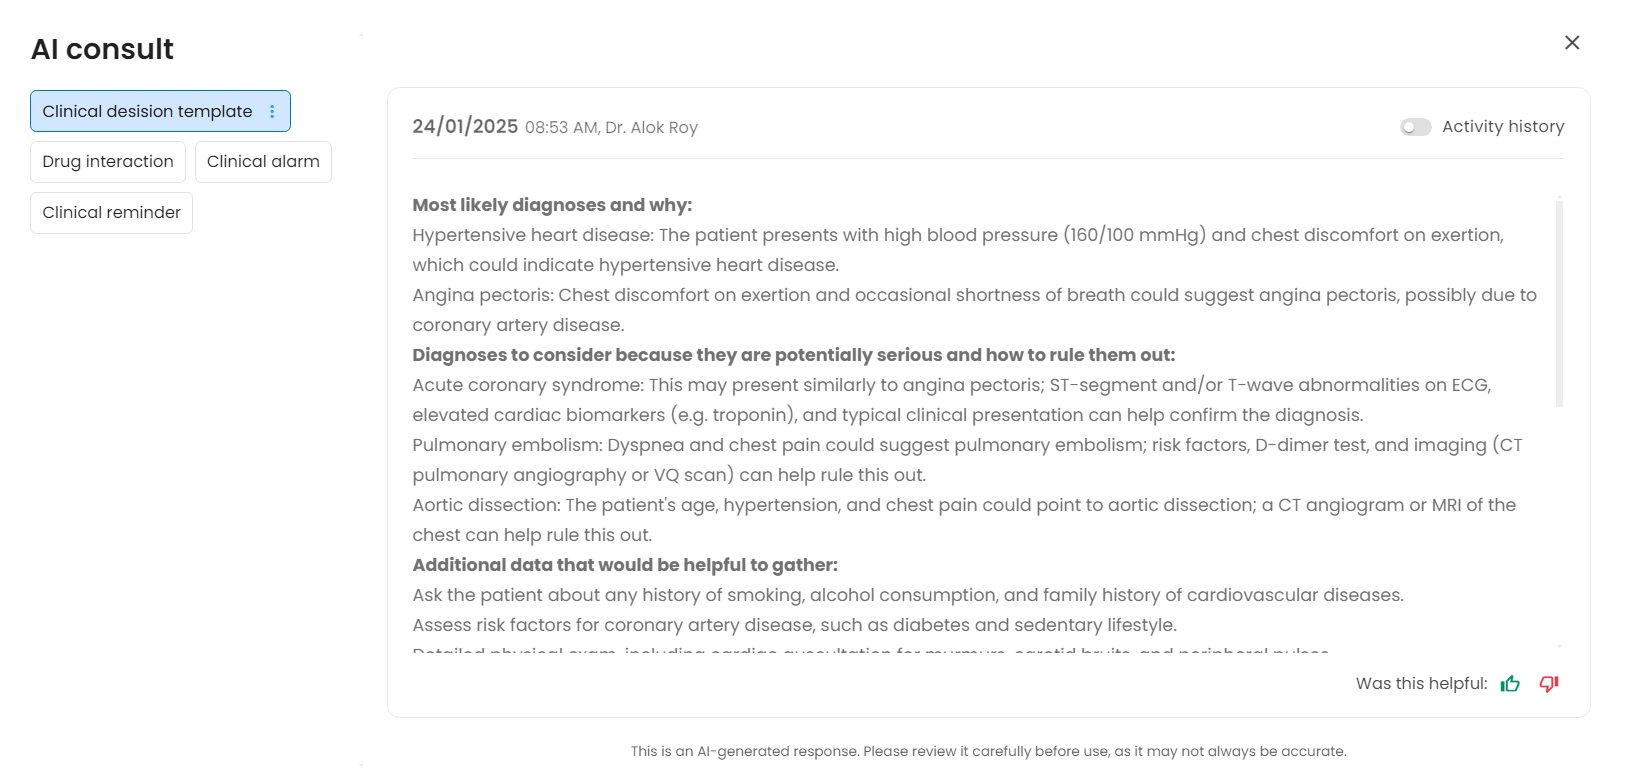Viewport: 1631px width, 784px height.
Task: Close the AI consult panel
Action: (x=1572, y=43)
